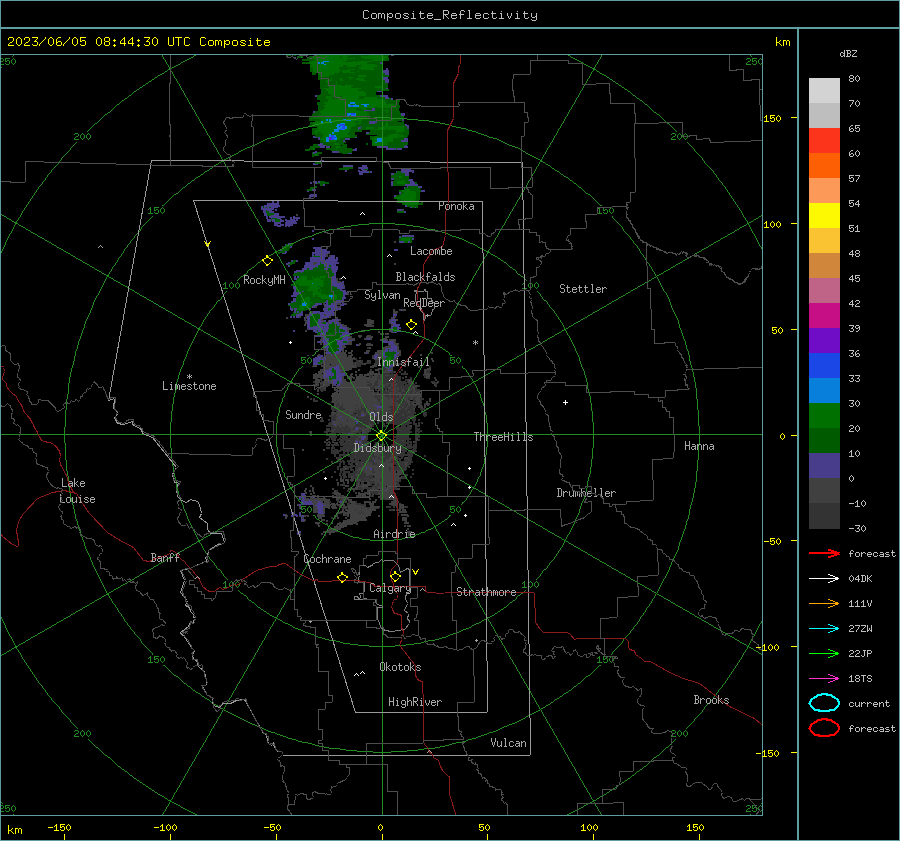Click the Didsbury city label
The image size is (900, 841).
point(377,448)
